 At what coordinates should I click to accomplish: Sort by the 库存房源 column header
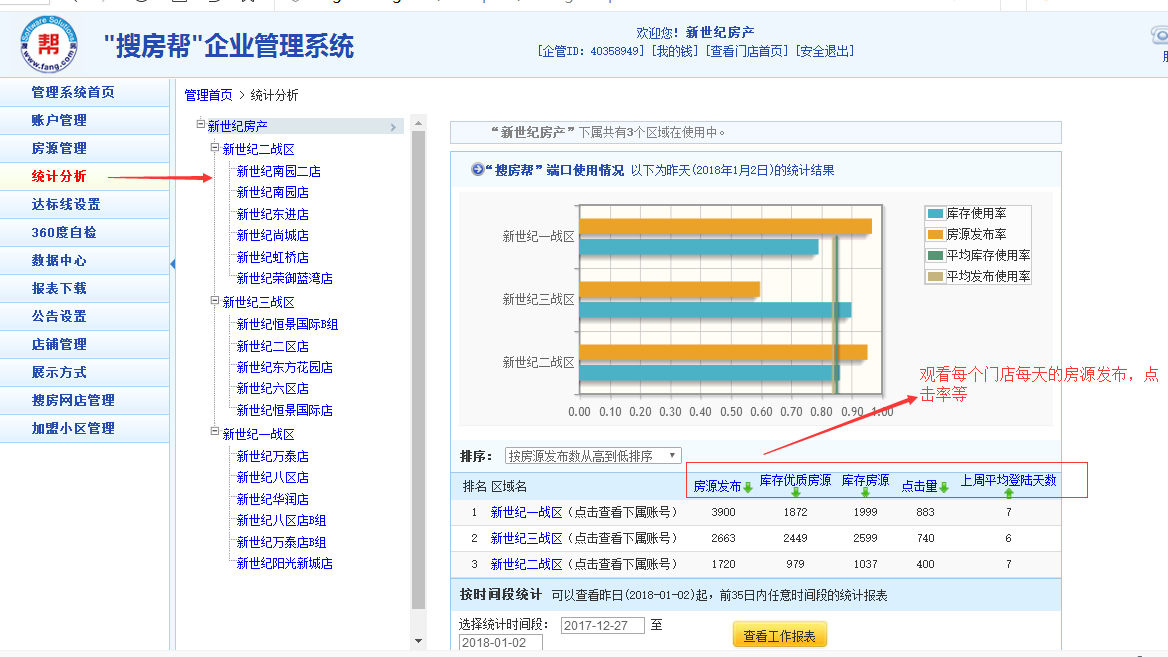866,480
